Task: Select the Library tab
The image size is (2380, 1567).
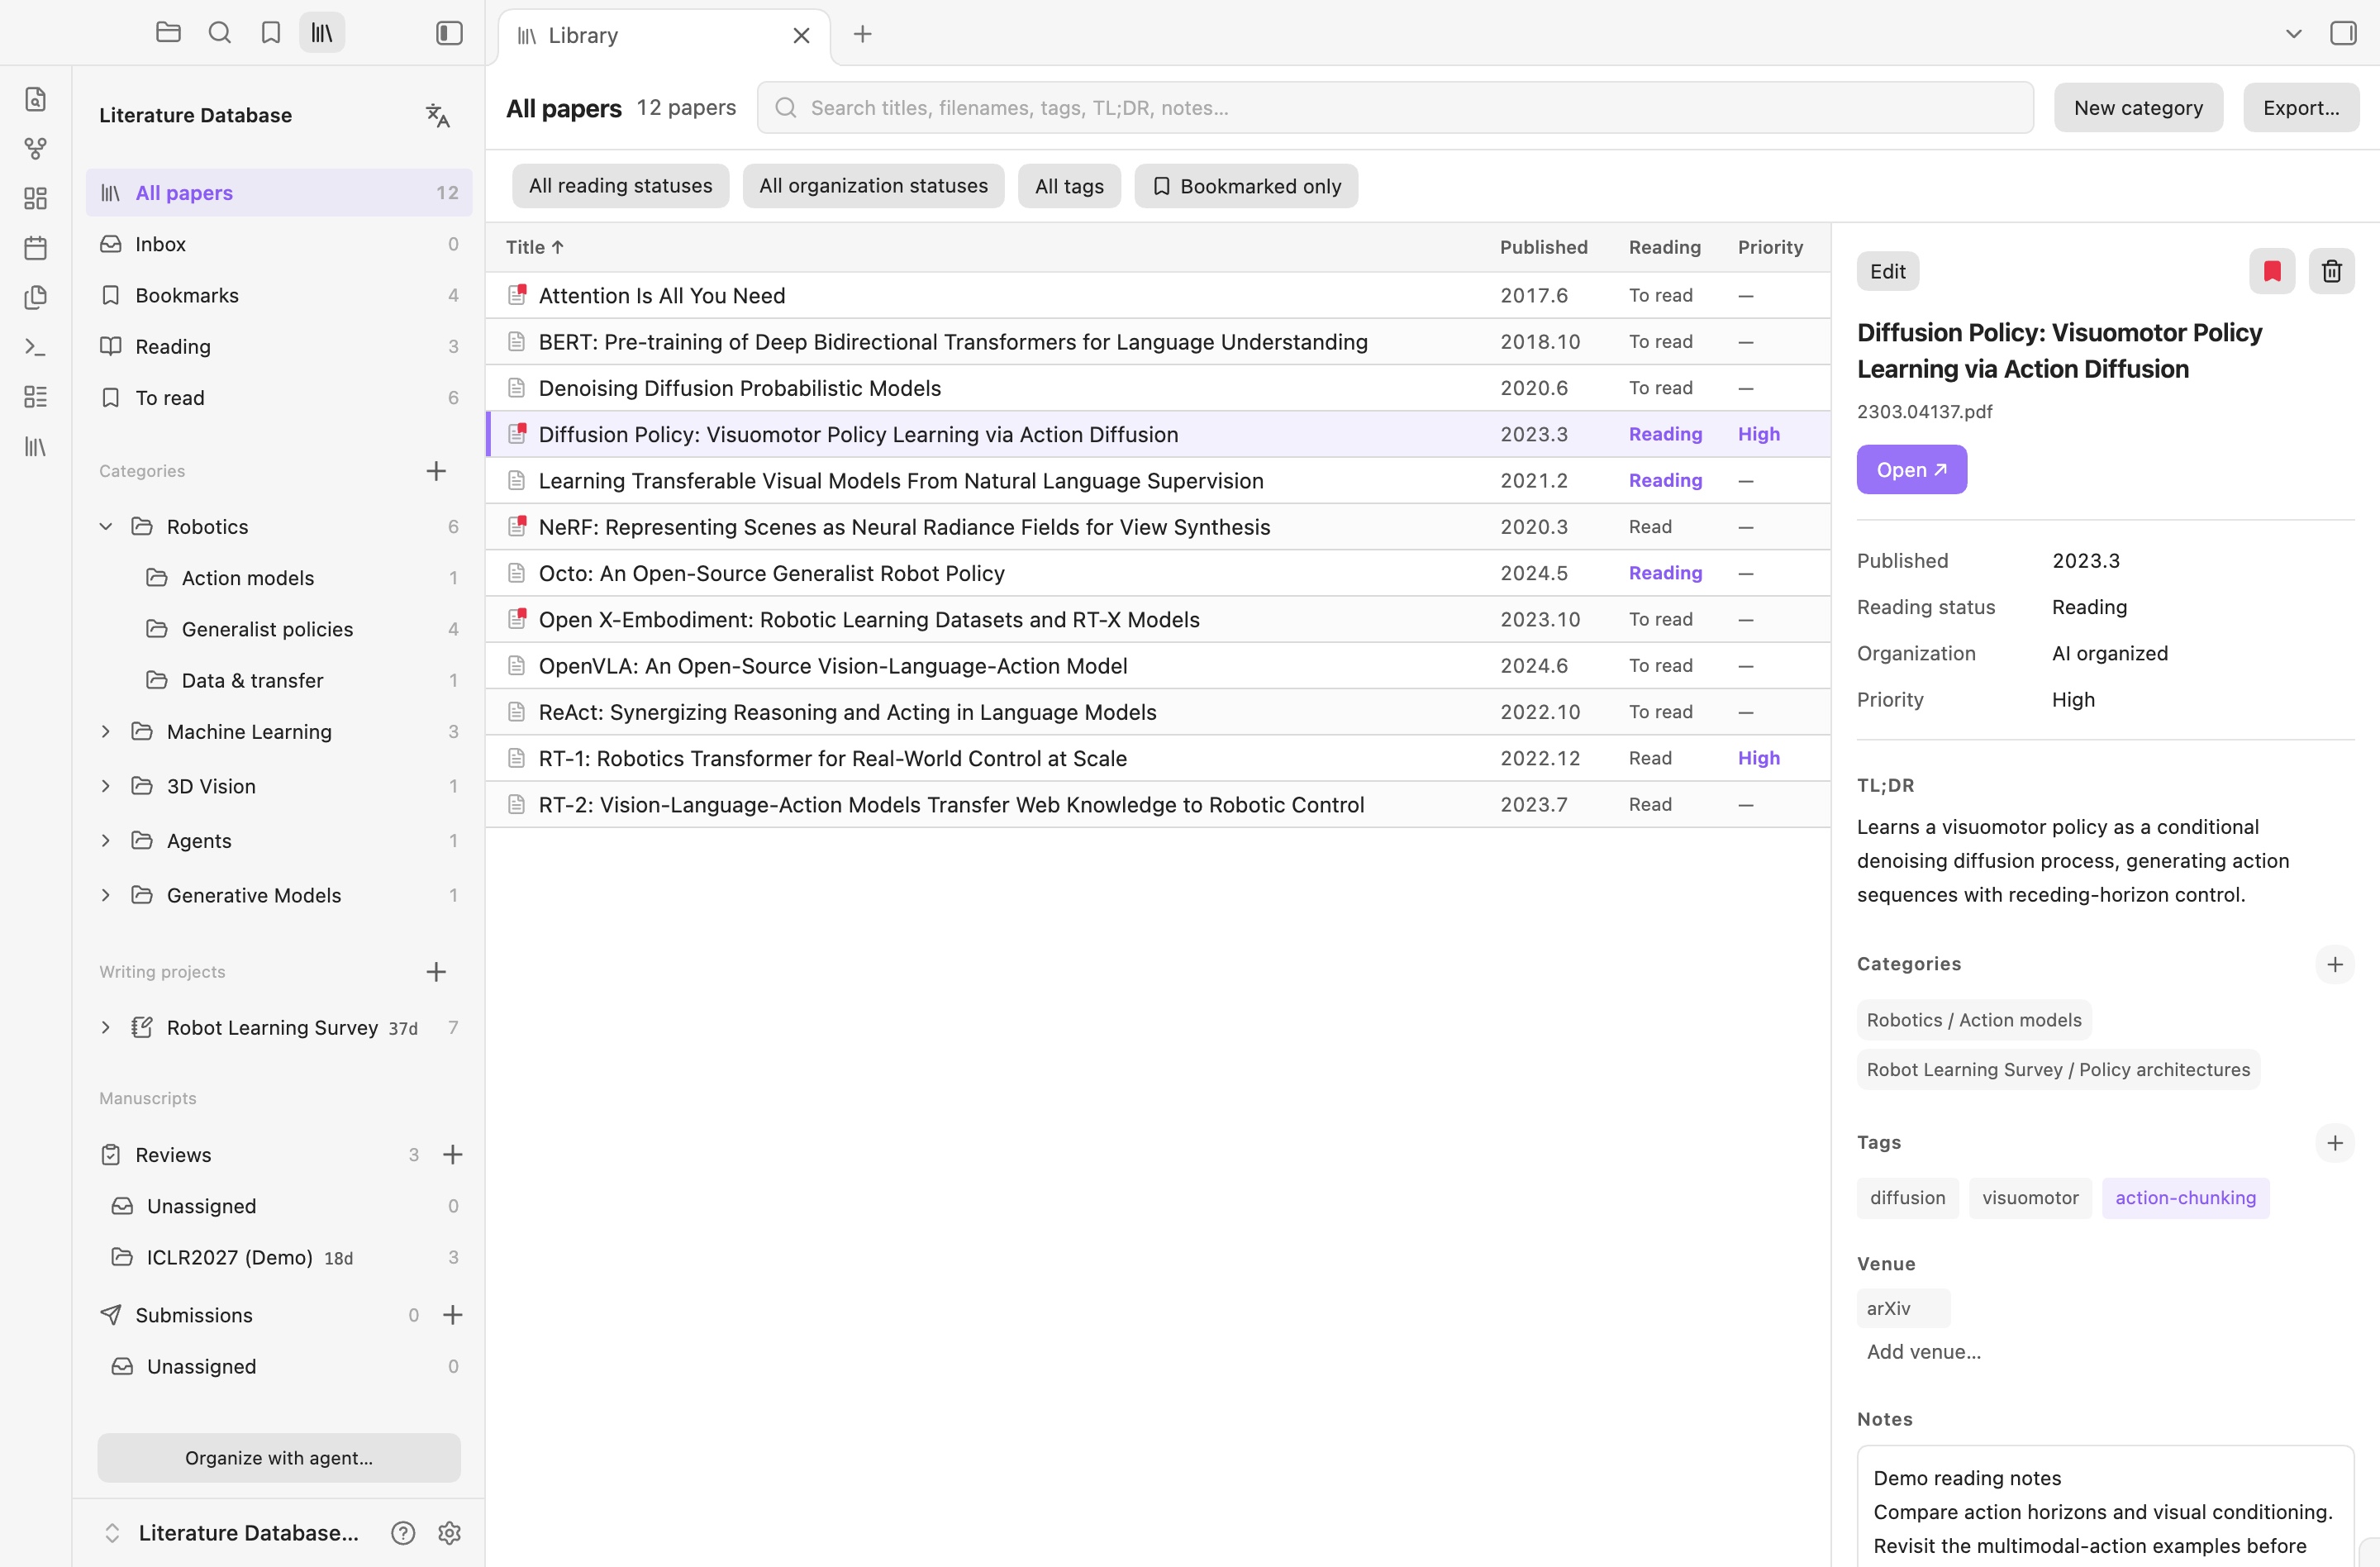Action: (664, 36)
